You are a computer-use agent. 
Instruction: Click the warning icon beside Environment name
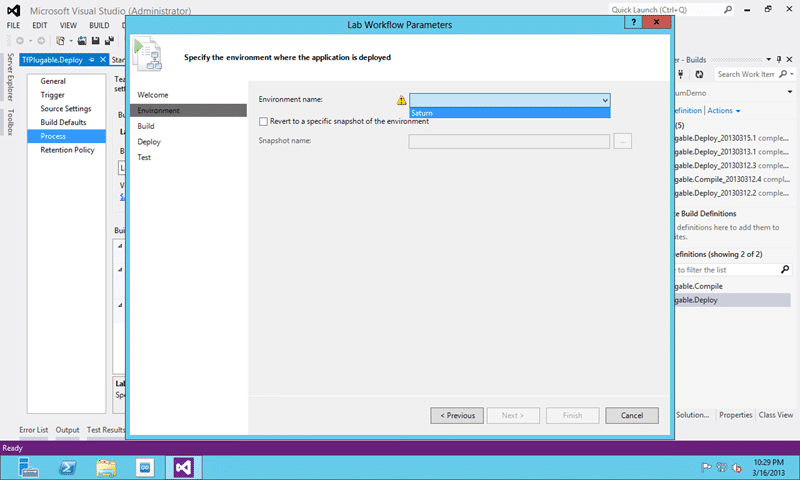point(402,100)
